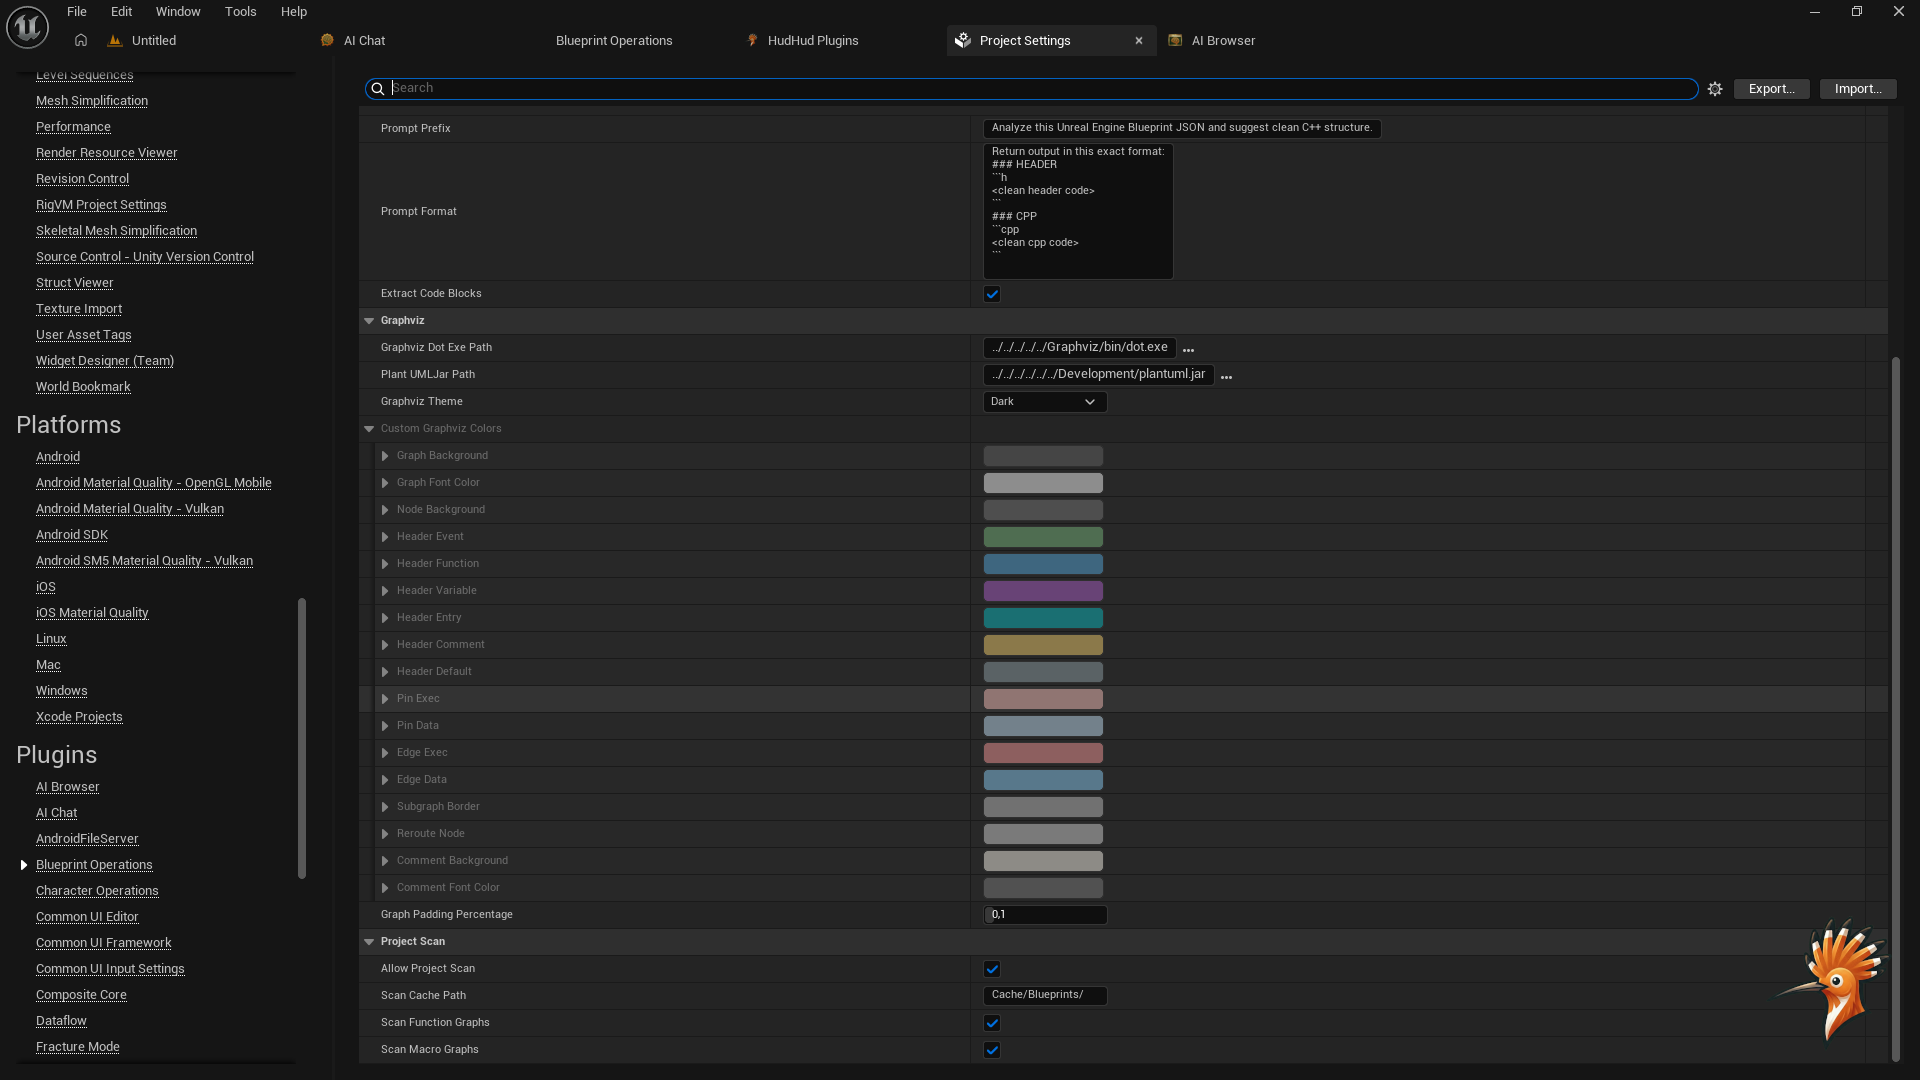Viewport: 1920px width, 1080px height.
Task: Switch to the HudHud Plugins tab
Action: coord(812,41)
